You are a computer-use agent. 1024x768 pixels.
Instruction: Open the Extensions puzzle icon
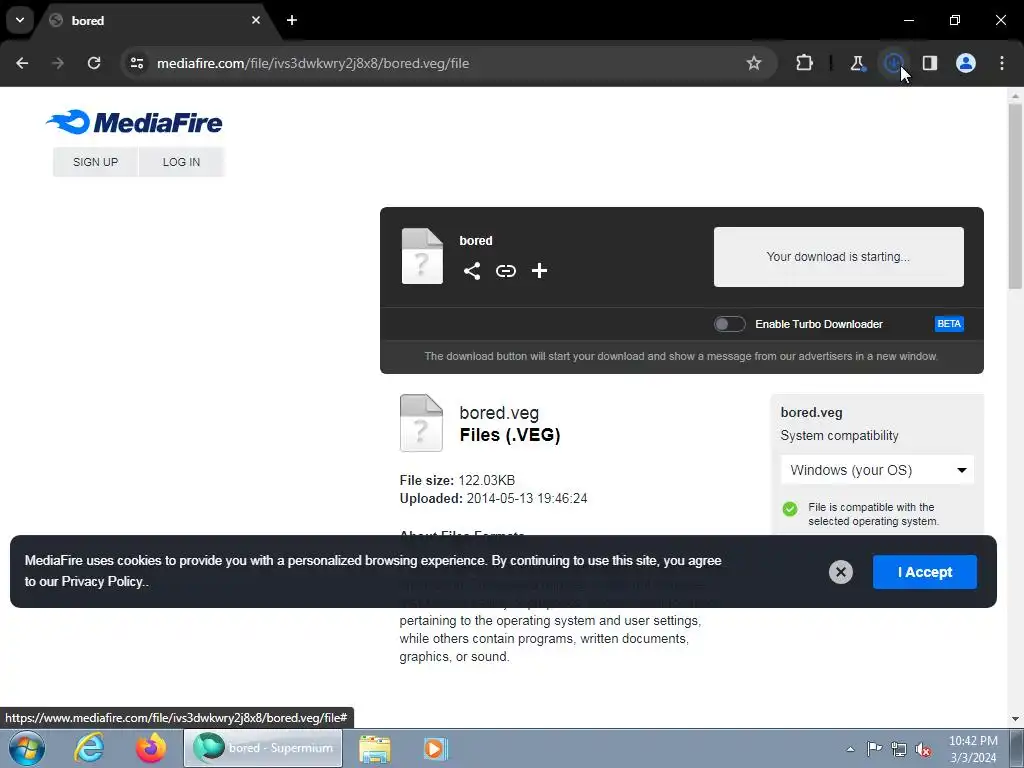tap(805, 63)
